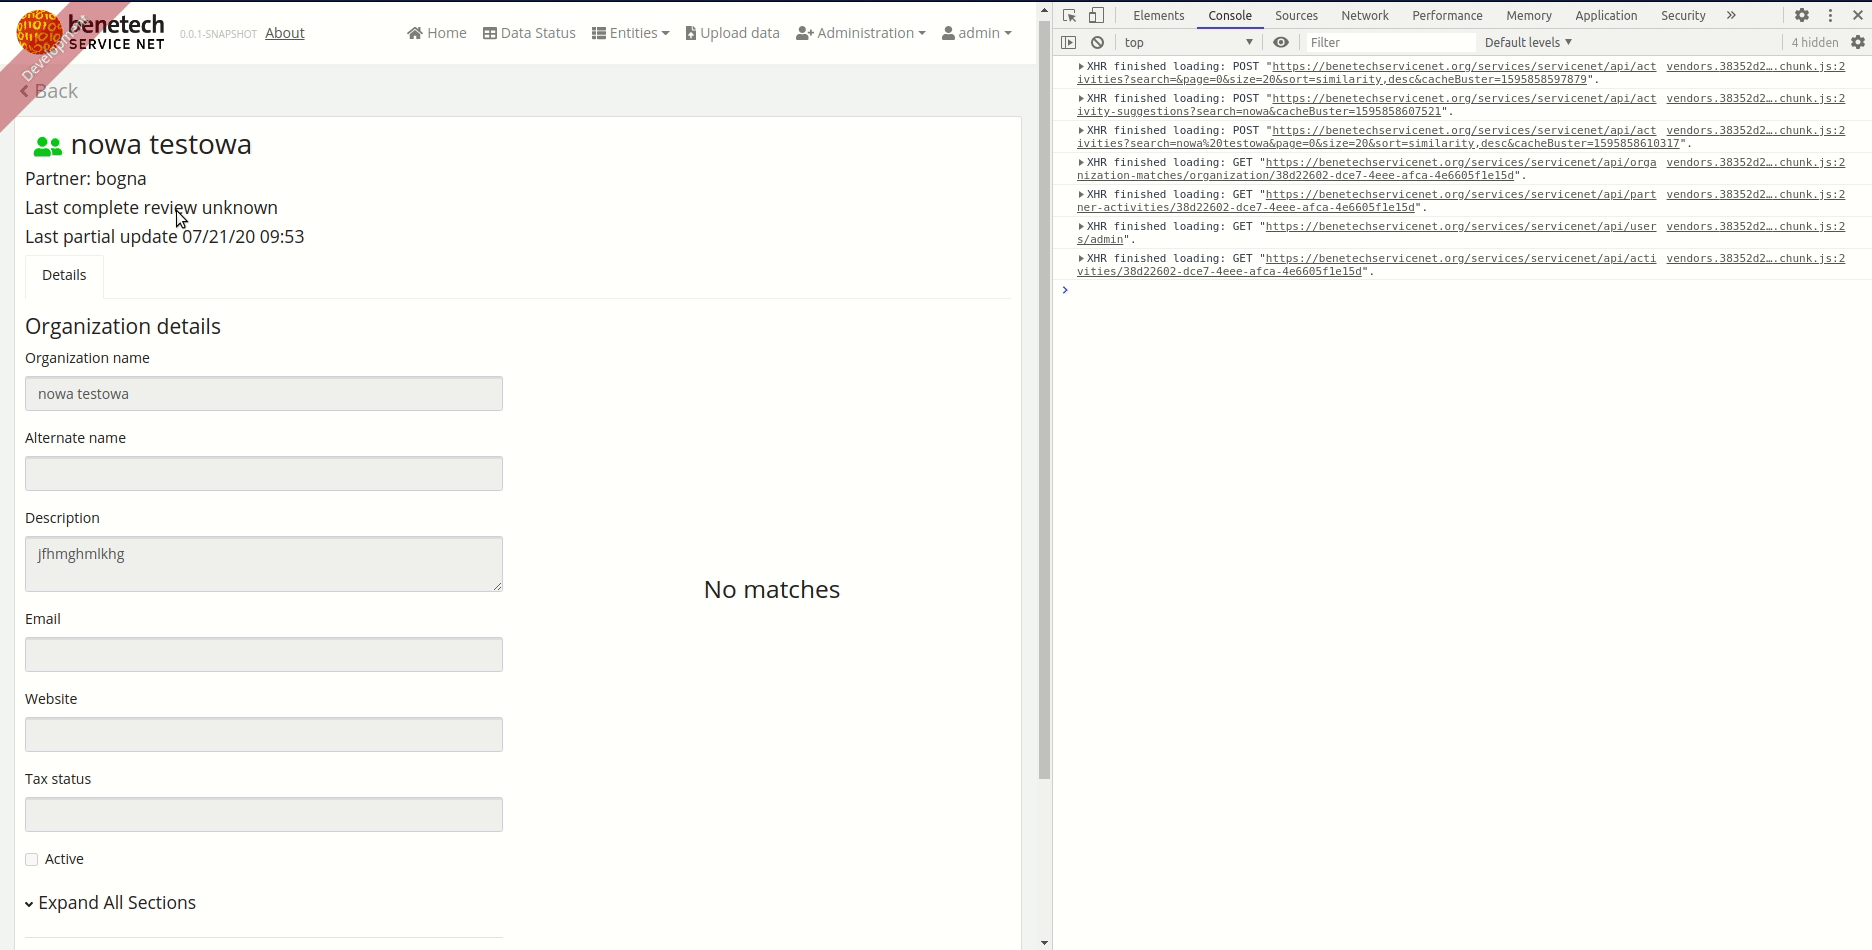Viewport: 1872px width, 950px height.
Task: Open the DevTools settings gear
Action: [x=1802, y=15]
